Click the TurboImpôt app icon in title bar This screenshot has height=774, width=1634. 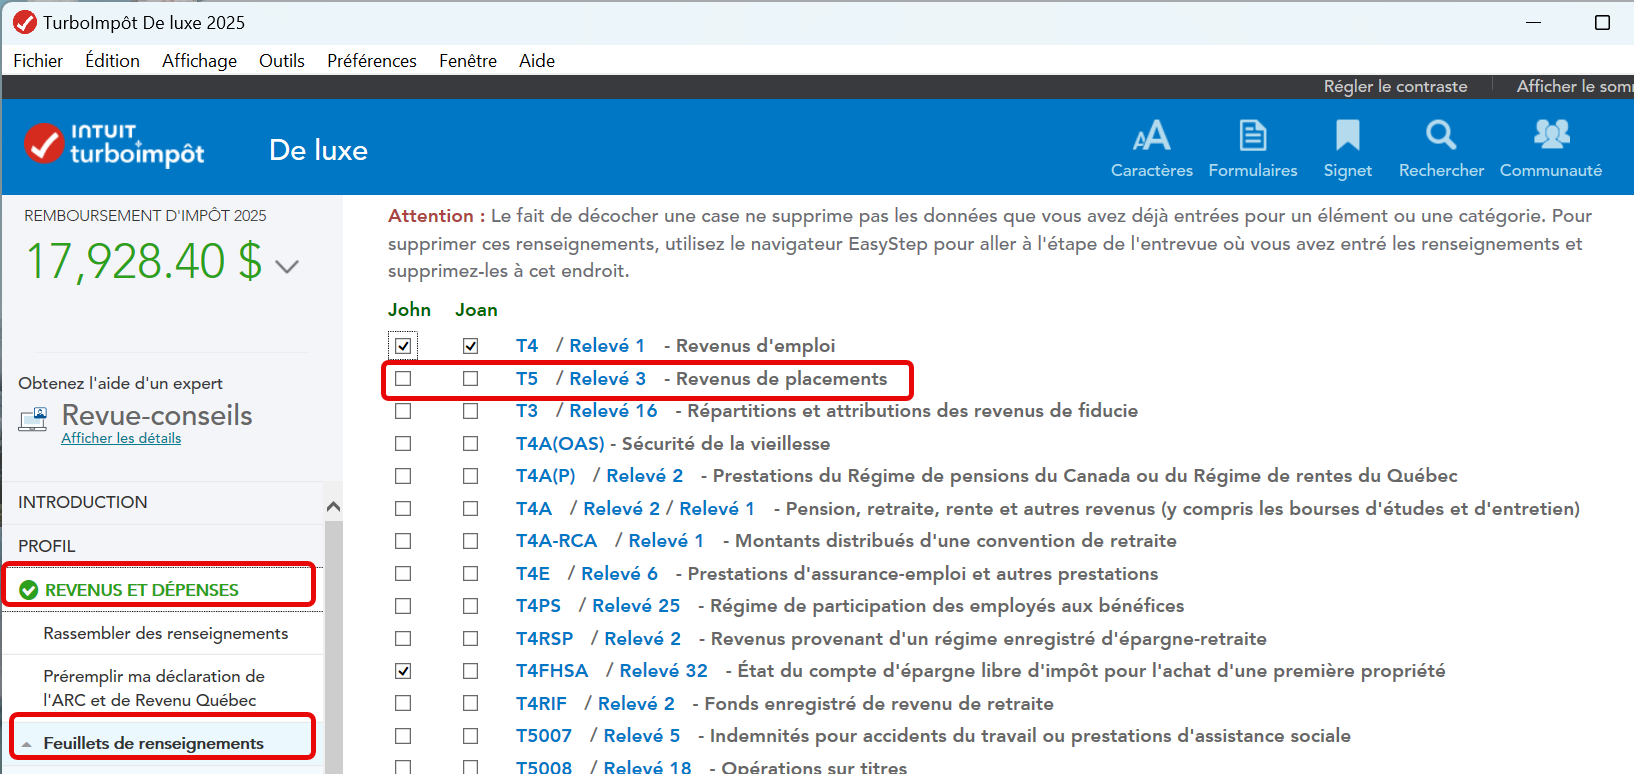click(24, 22)
